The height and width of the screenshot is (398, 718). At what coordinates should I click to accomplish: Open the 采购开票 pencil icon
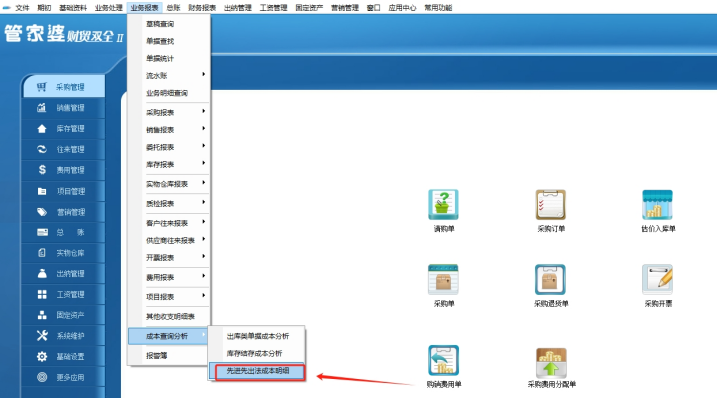(x=658, y=279)
